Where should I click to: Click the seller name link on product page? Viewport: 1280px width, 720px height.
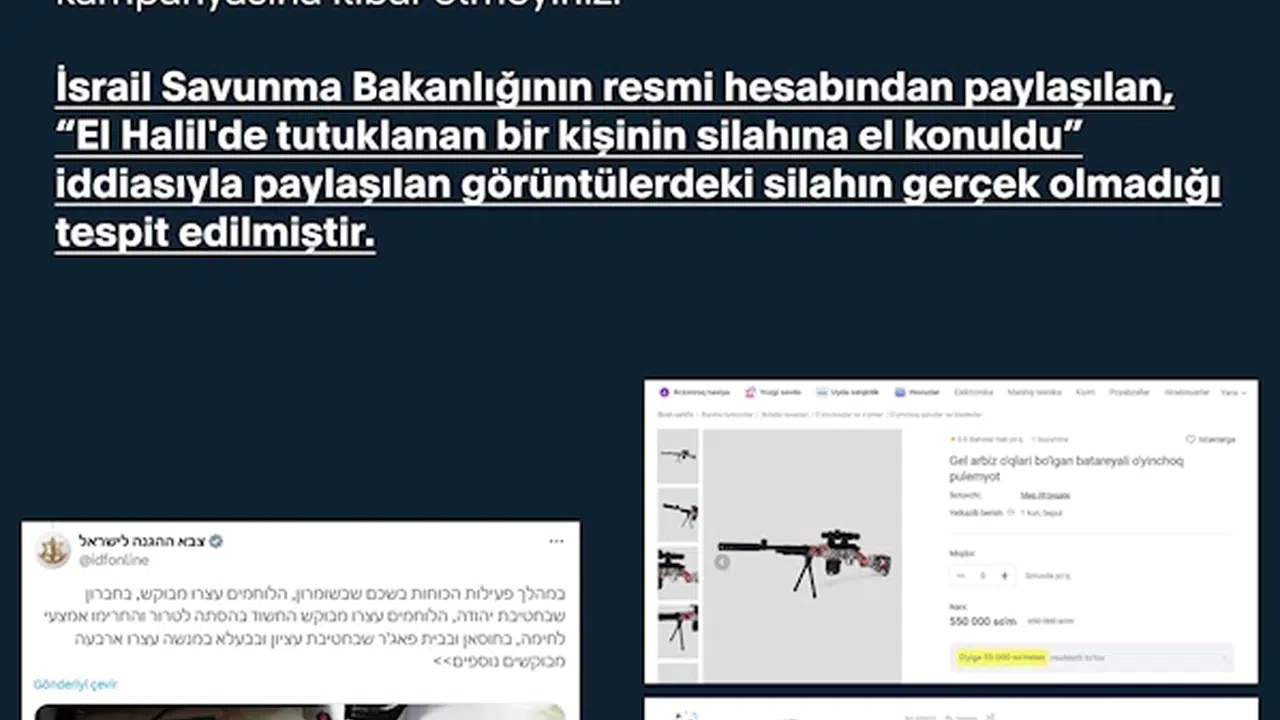[x=1030, y=495]
